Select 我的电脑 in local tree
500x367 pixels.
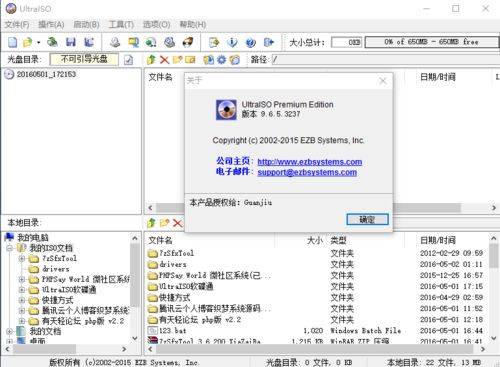point(33,238)
